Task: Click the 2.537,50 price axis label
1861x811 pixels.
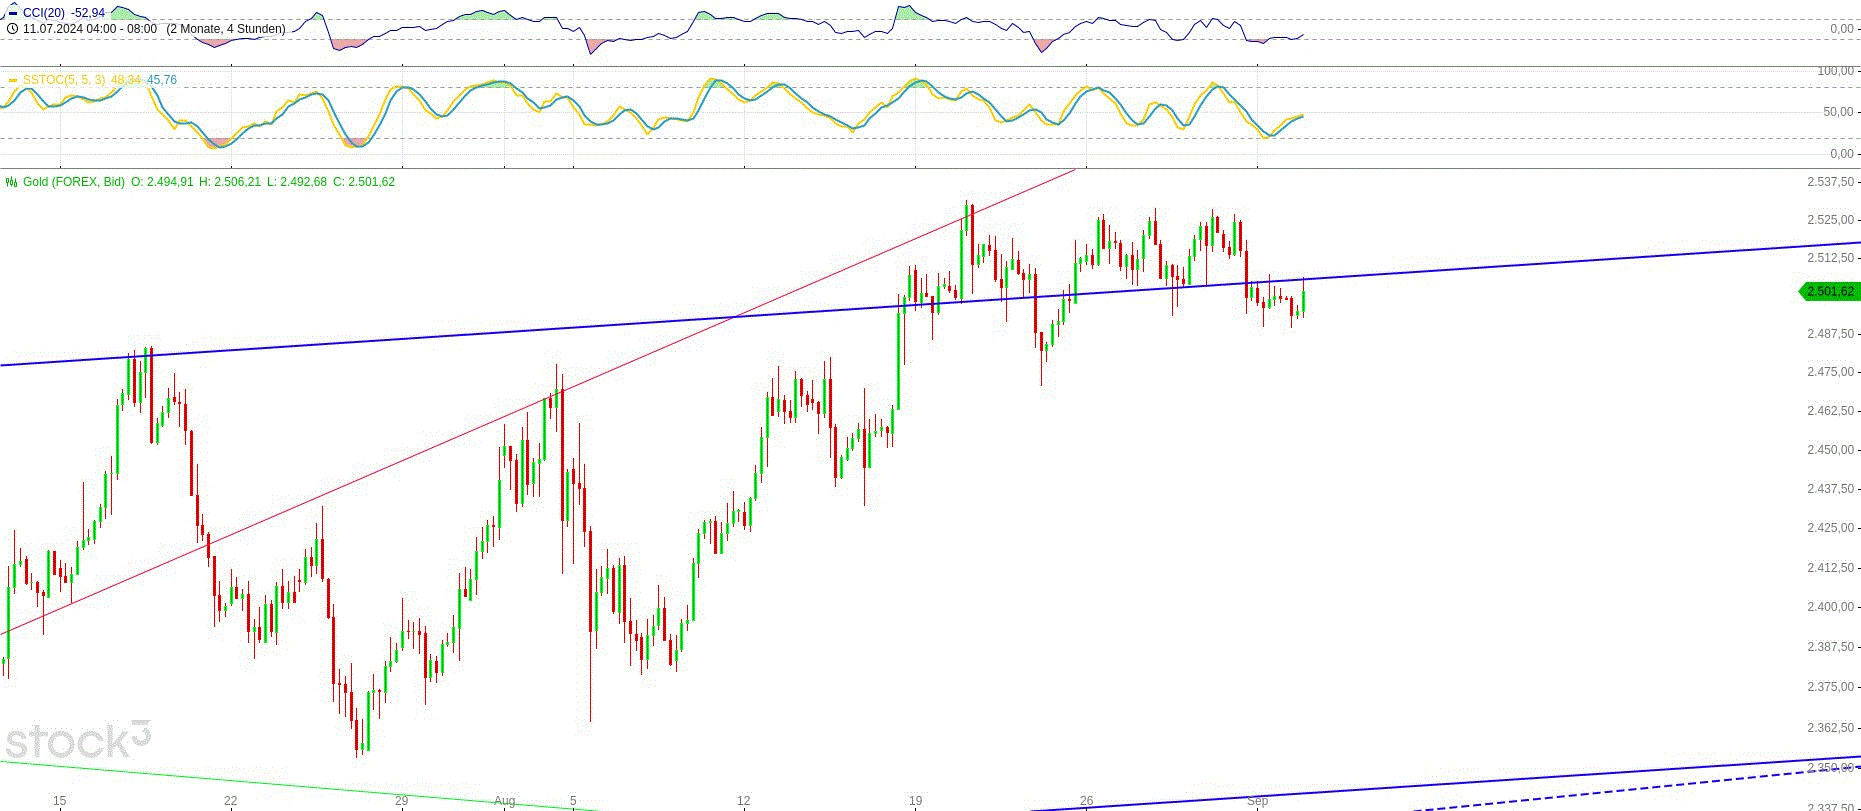Action: (1831, 182)
